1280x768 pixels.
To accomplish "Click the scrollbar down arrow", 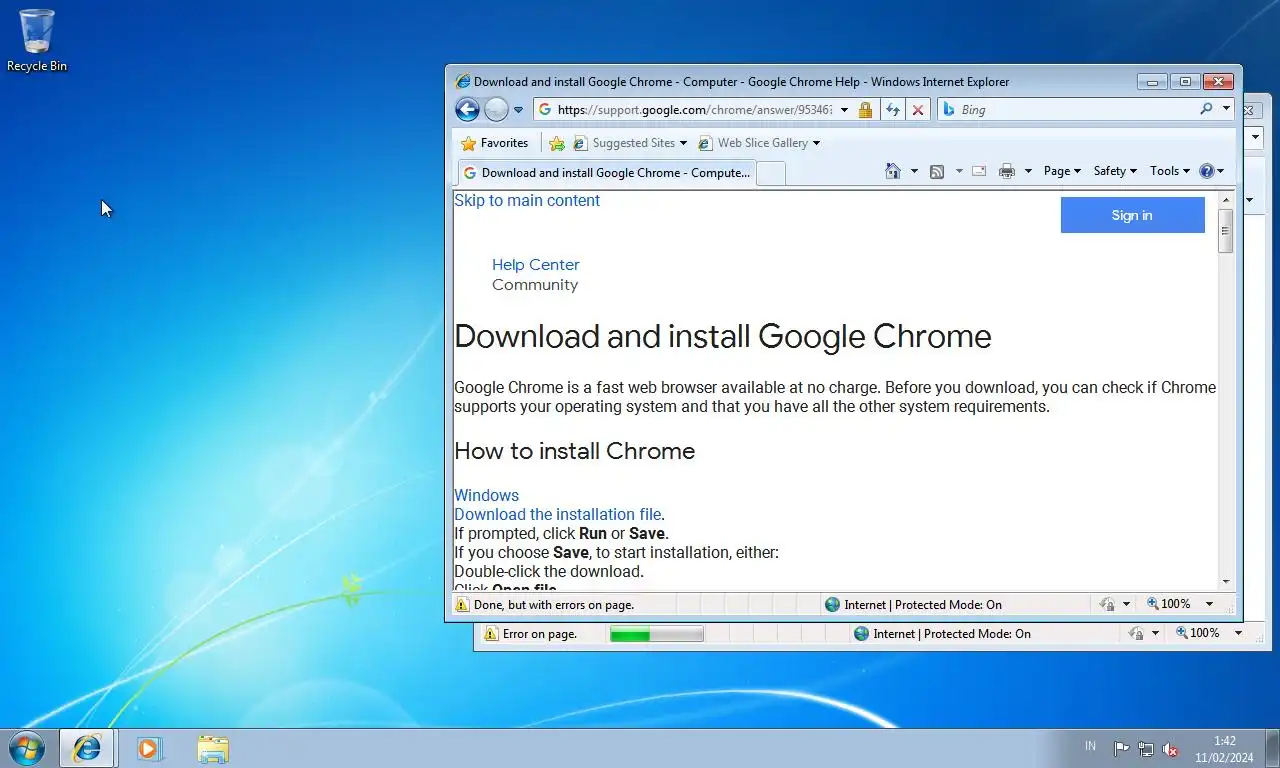I will [x=1225, y=582].
